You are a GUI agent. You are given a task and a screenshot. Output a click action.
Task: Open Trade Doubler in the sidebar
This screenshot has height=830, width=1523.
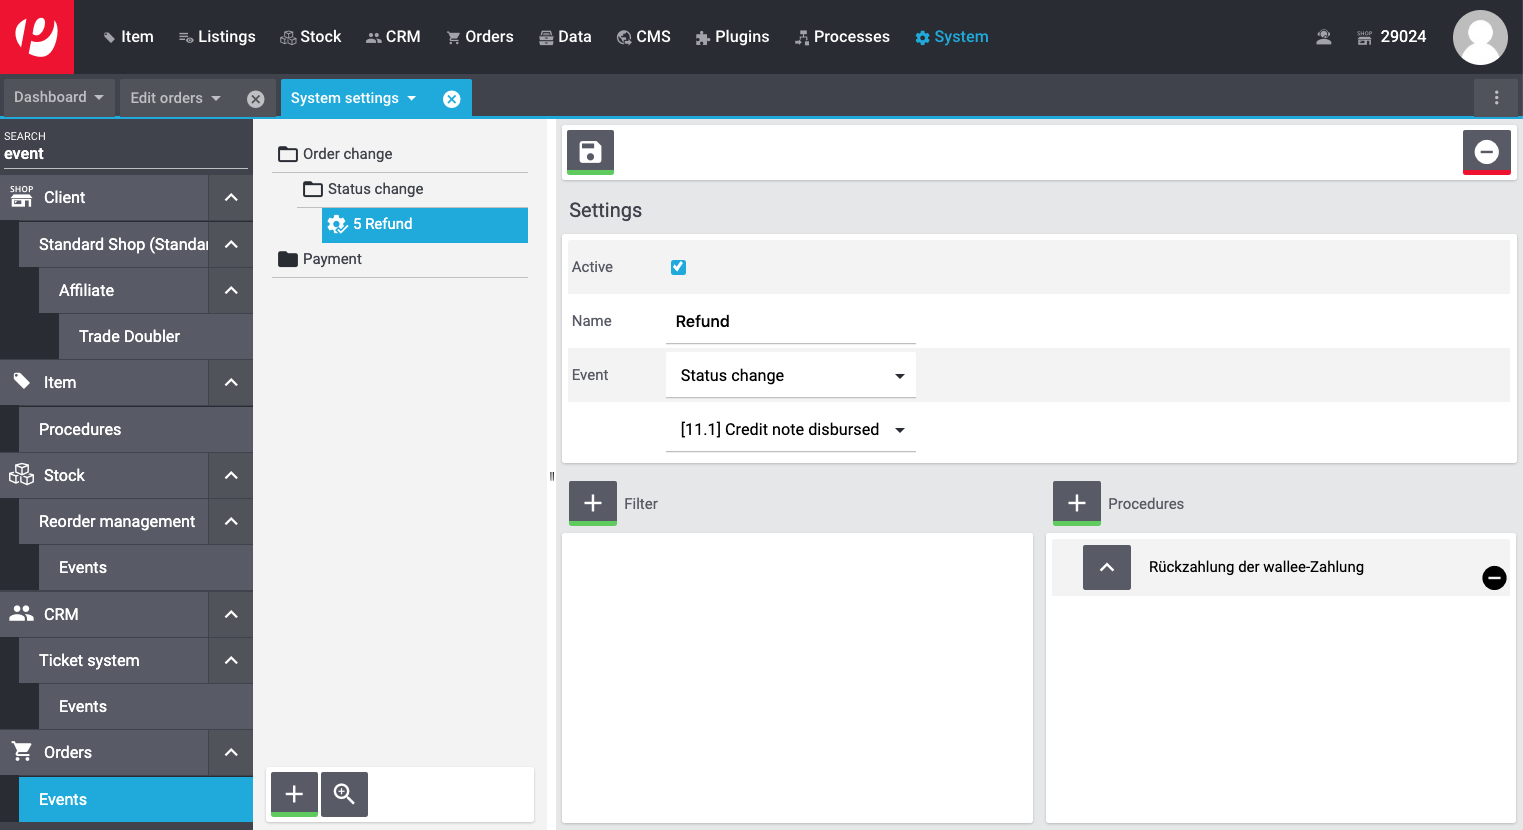(x=129, y=337)
